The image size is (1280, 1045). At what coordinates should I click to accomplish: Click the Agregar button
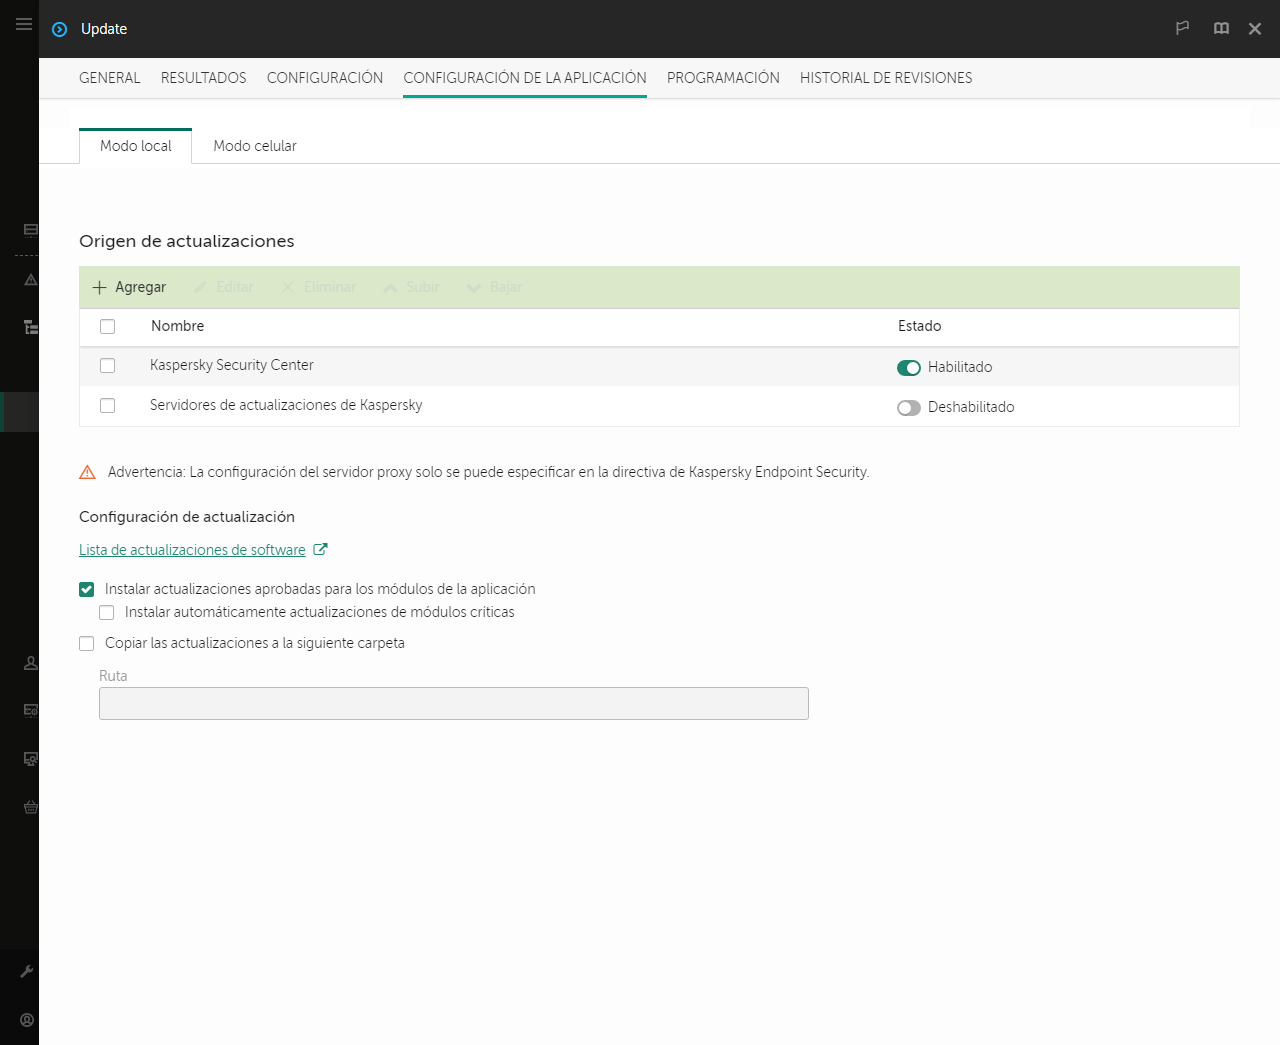128,287
